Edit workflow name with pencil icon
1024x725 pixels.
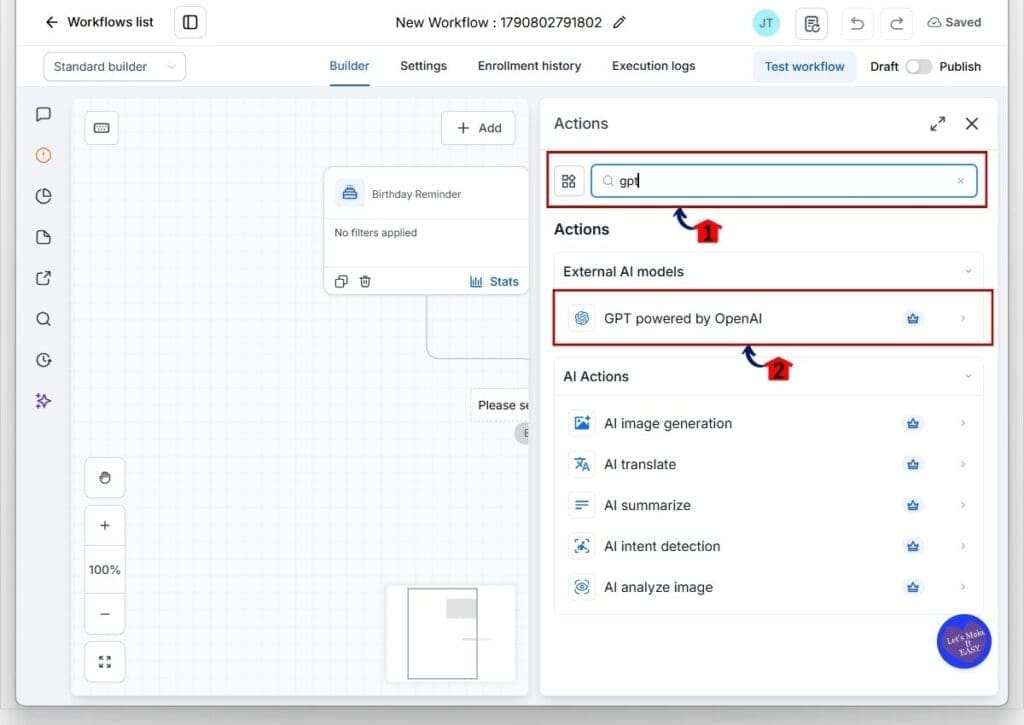coord(619,22)
